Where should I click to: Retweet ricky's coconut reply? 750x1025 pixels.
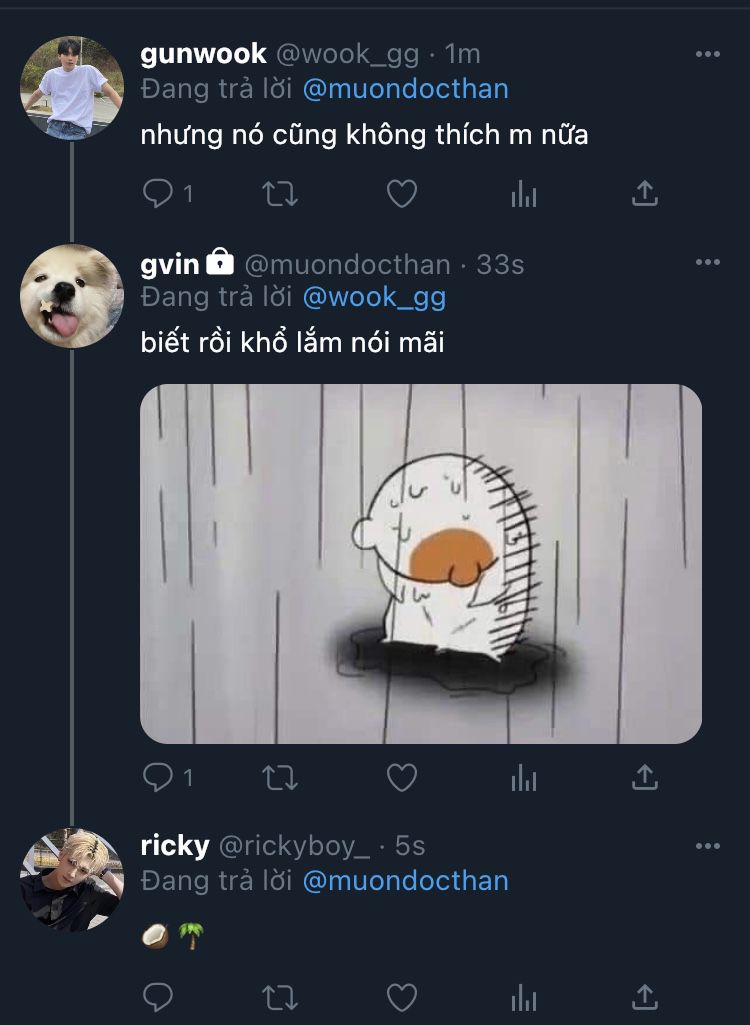coord(280,998)
